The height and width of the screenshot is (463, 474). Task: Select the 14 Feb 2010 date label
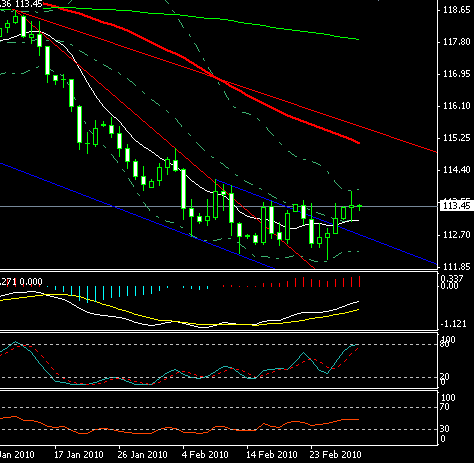(x=272, y=455)
